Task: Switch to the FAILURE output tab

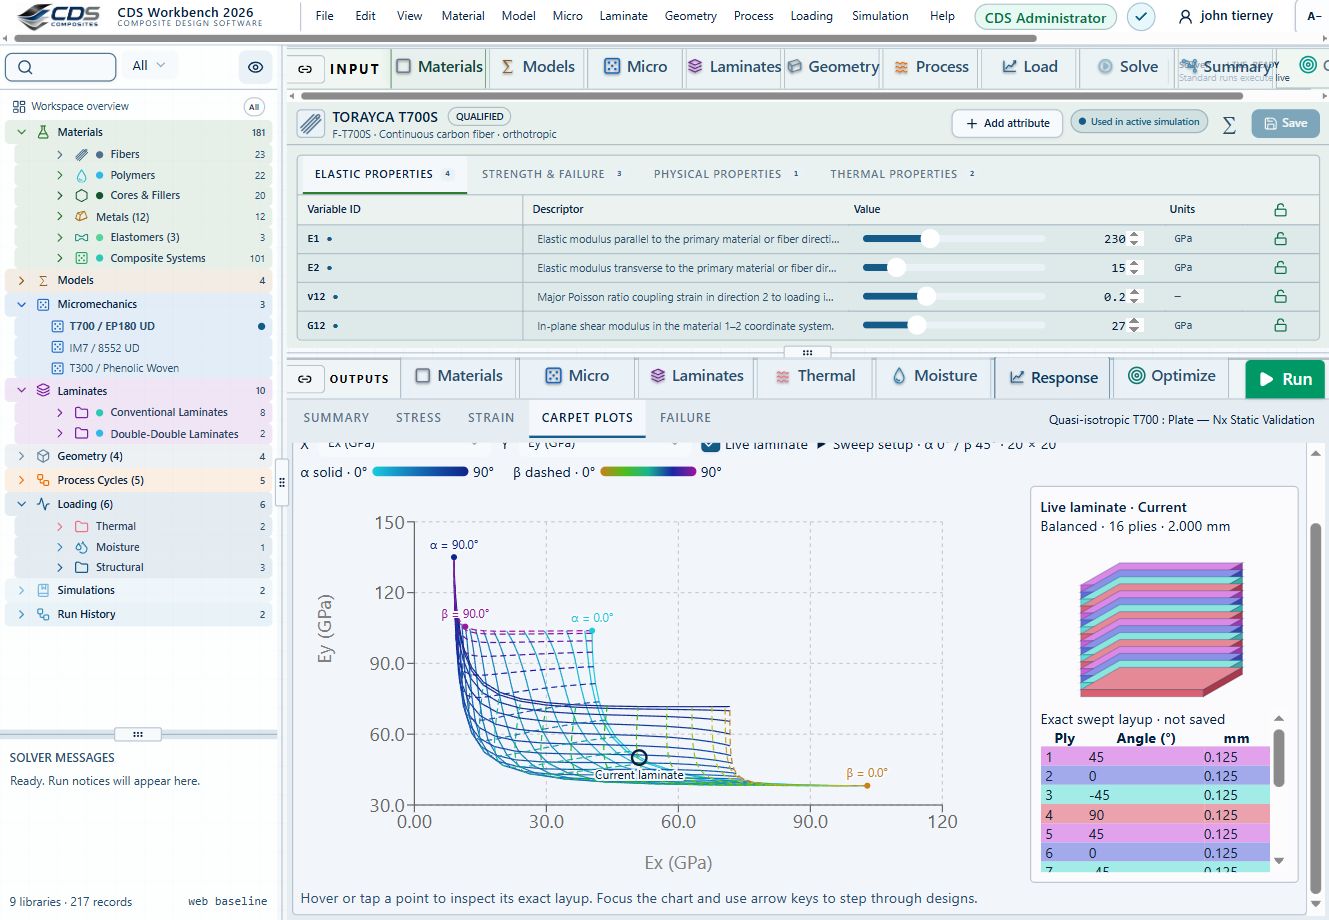Action: [685, 418]
